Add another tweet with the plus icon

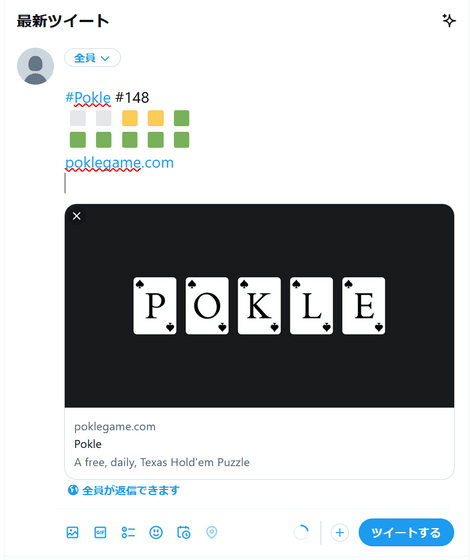[340, 533]
